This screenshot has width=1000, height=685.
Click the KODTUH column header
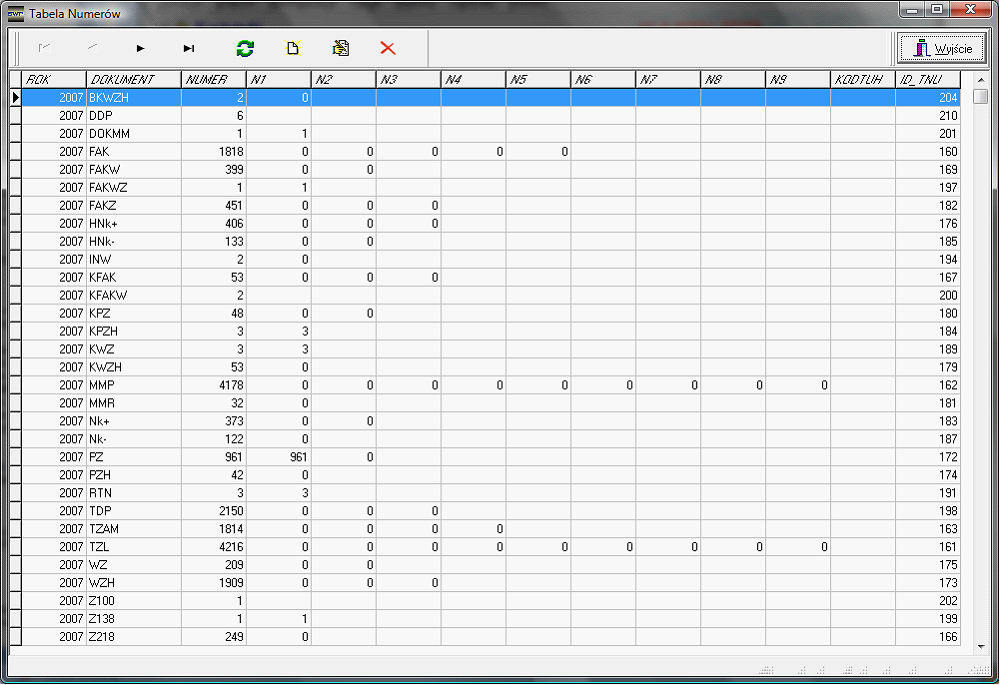(862, 79)
